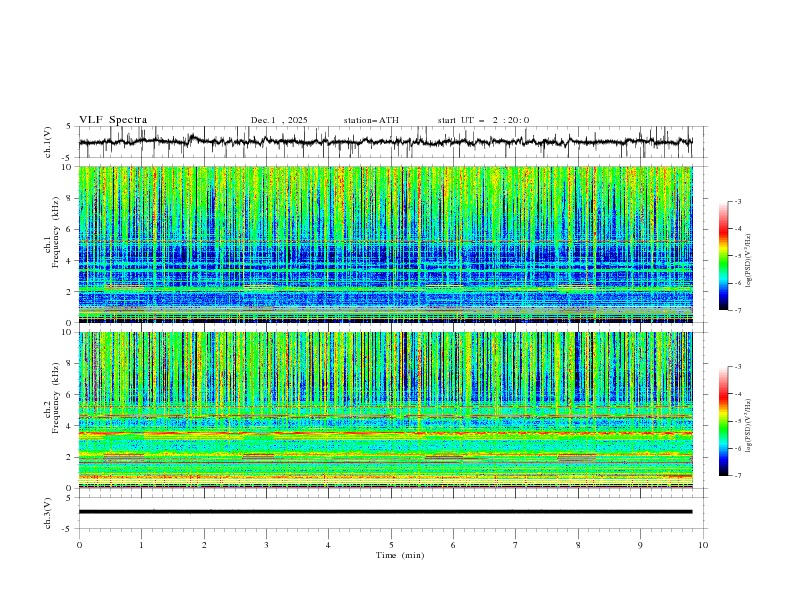Click the "station=ATH" header label
Viewport: 792px width, 612px height.
(x=371, y=120)
